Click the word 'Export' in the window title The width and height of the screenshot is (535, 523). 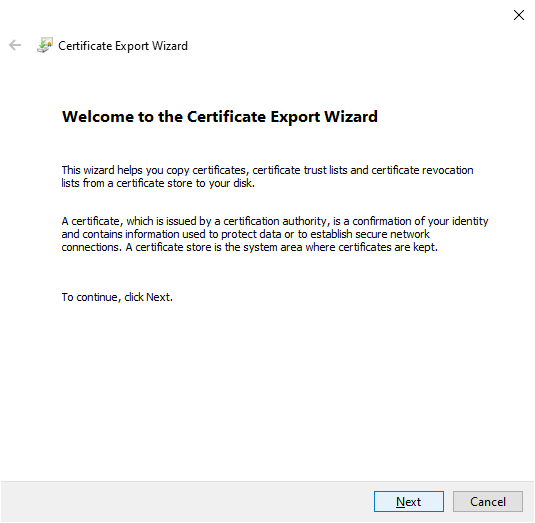[132, 46]
